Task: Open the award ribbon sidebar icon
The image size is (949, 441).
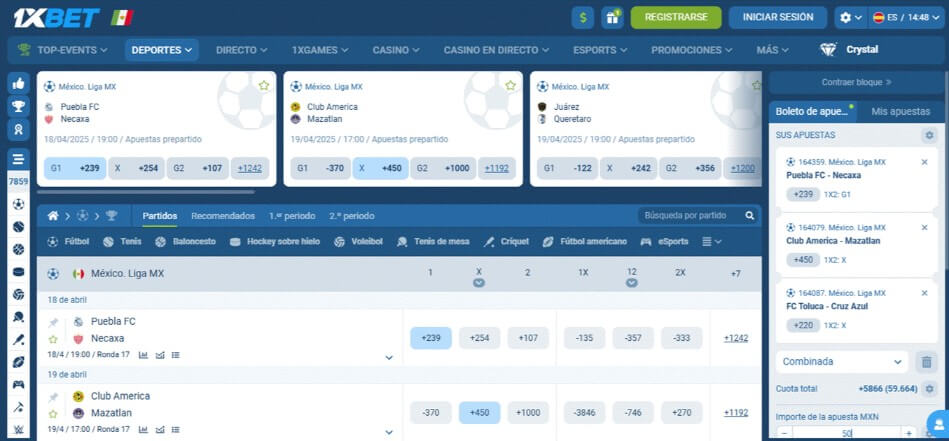Action: [x=19, y=129]
